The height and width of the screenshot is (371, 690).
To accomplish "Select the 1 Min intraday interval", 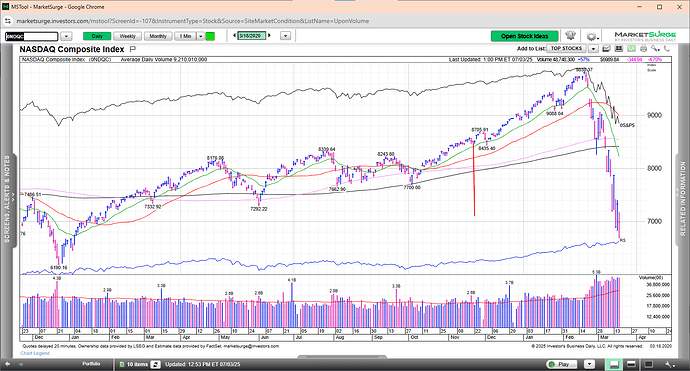I will (185, 36).
